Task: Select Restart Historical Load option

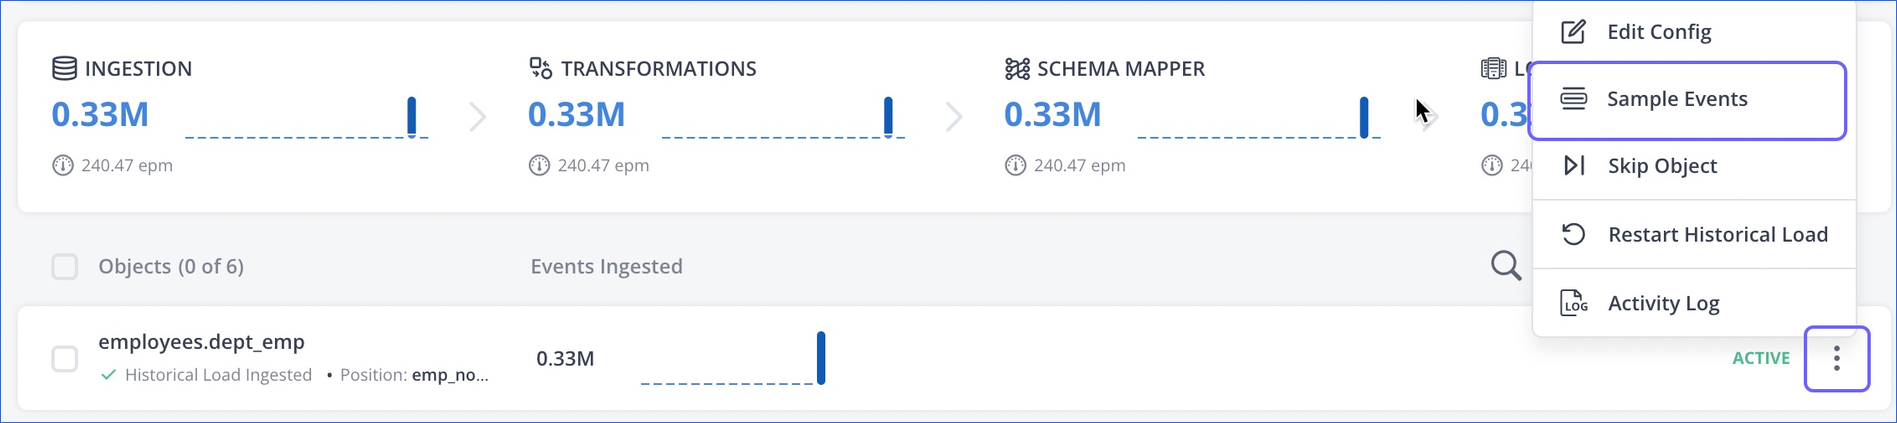Action: tap(1717, 234)
